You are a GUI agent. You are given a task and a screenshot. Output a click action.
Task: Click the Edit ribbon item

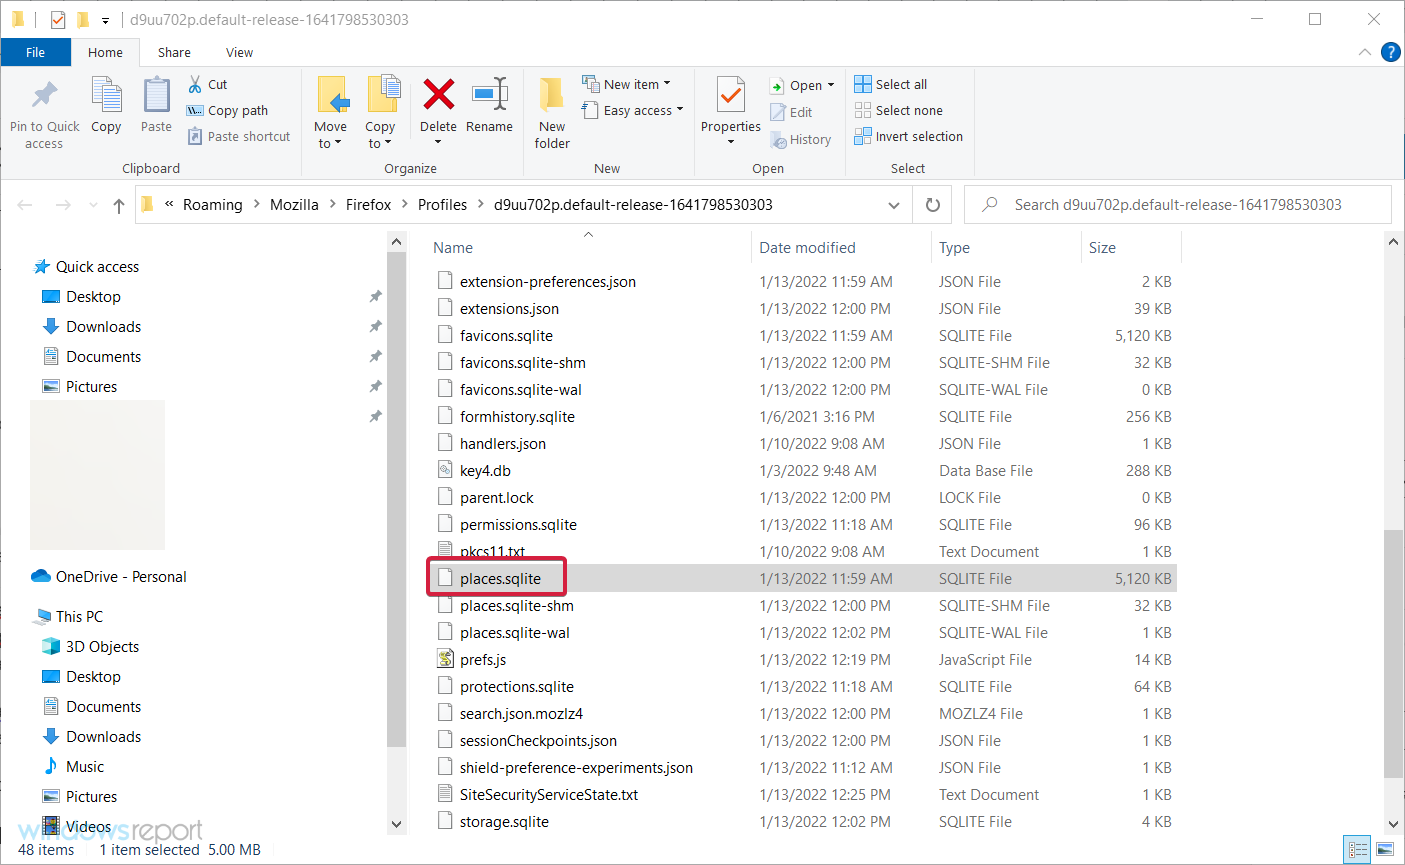tap(791, 113)
